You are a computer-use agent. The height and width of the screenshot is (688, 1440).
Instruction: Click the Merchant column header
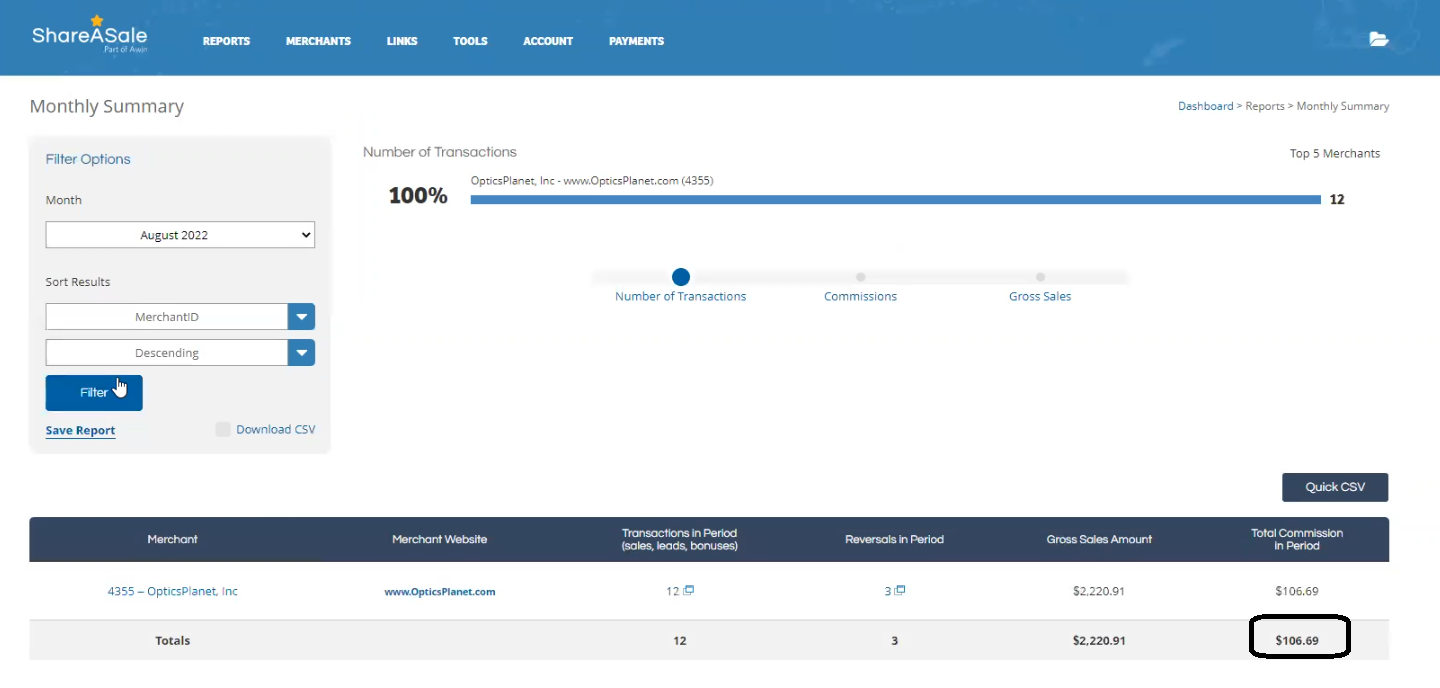pyautogui.click(x=173, y=539)
